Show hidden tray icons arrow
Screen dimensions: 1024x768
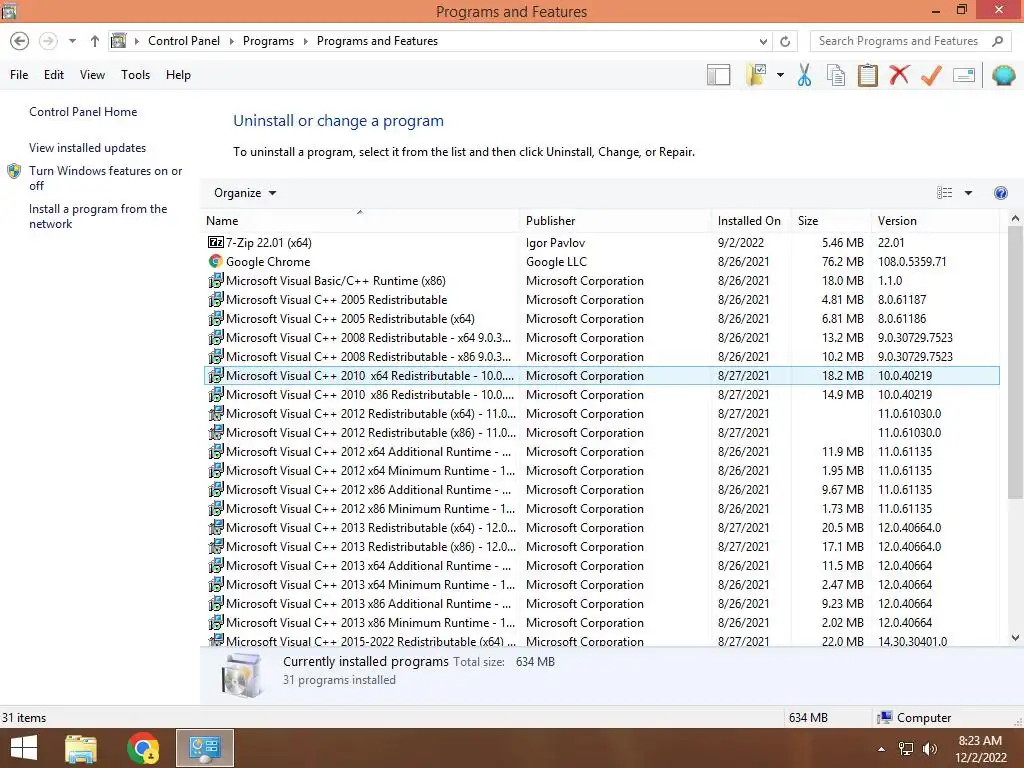(x=882, y=749)
